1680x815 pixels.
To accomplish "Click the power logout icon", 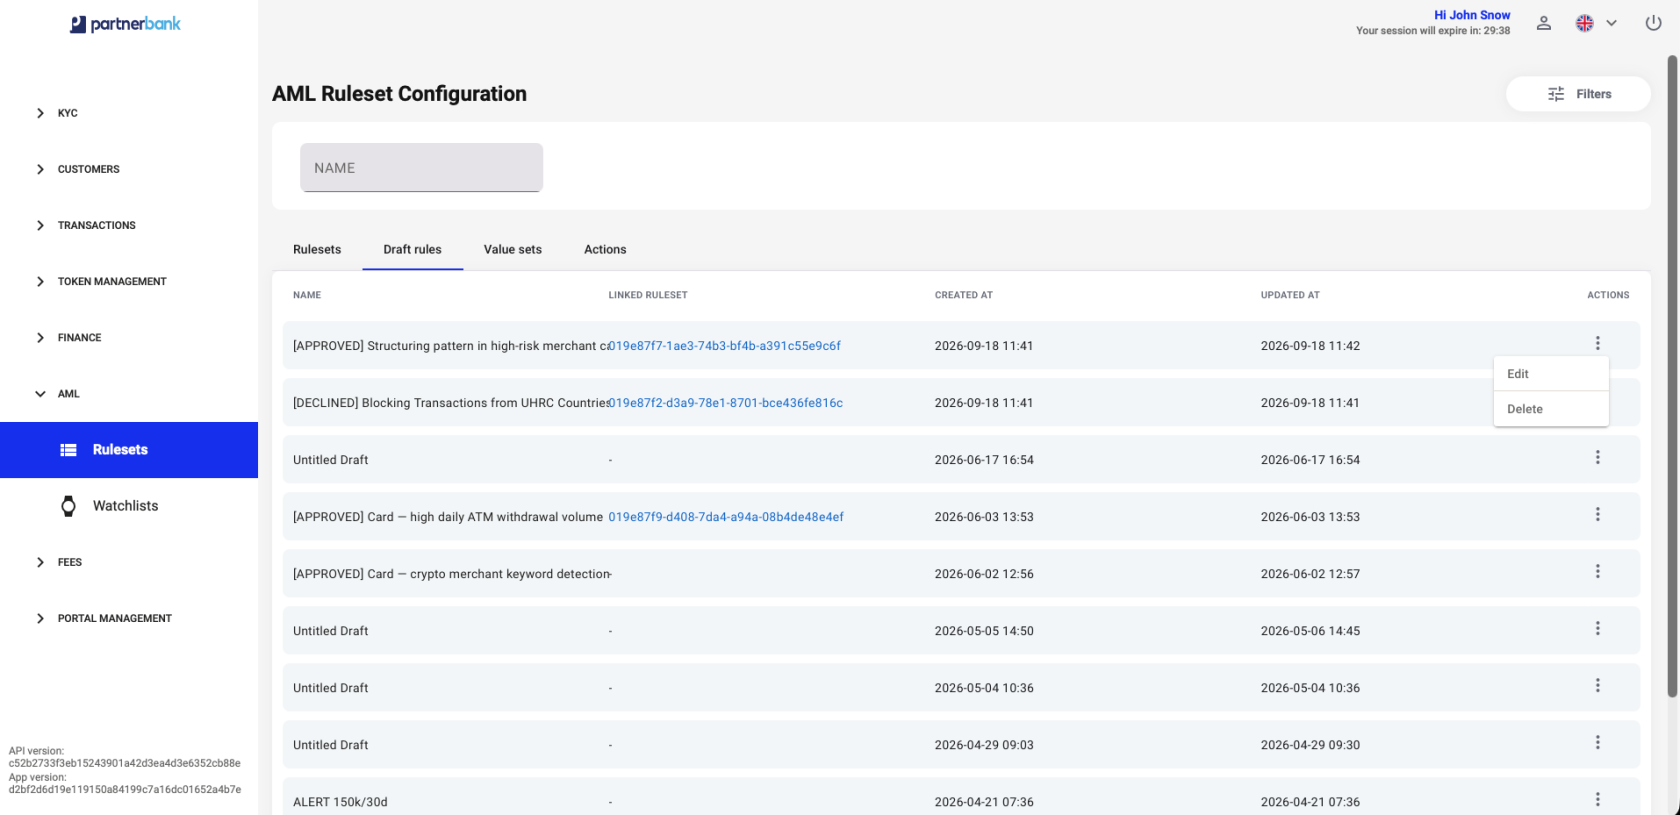I will point(1653,23).
